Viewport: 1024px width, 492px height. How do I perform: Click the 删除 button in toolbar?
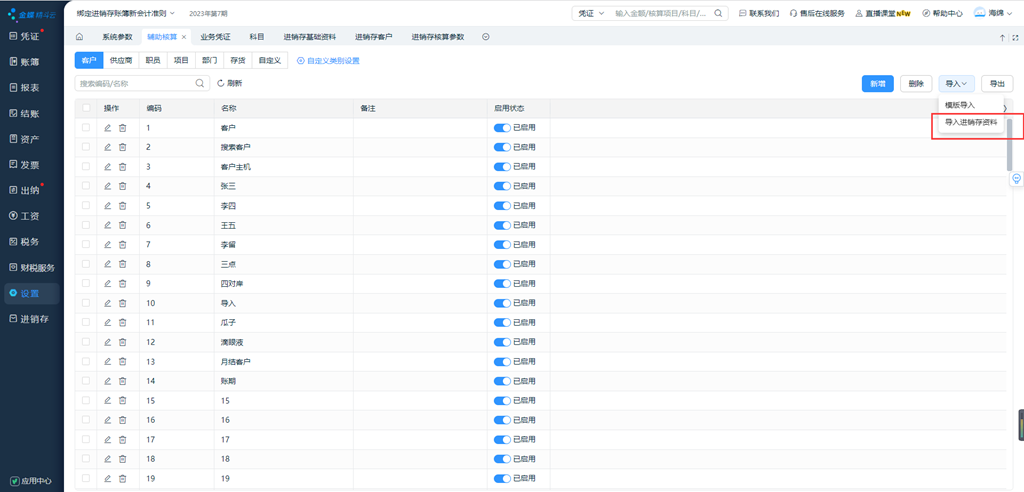click(x=916, y=84)
